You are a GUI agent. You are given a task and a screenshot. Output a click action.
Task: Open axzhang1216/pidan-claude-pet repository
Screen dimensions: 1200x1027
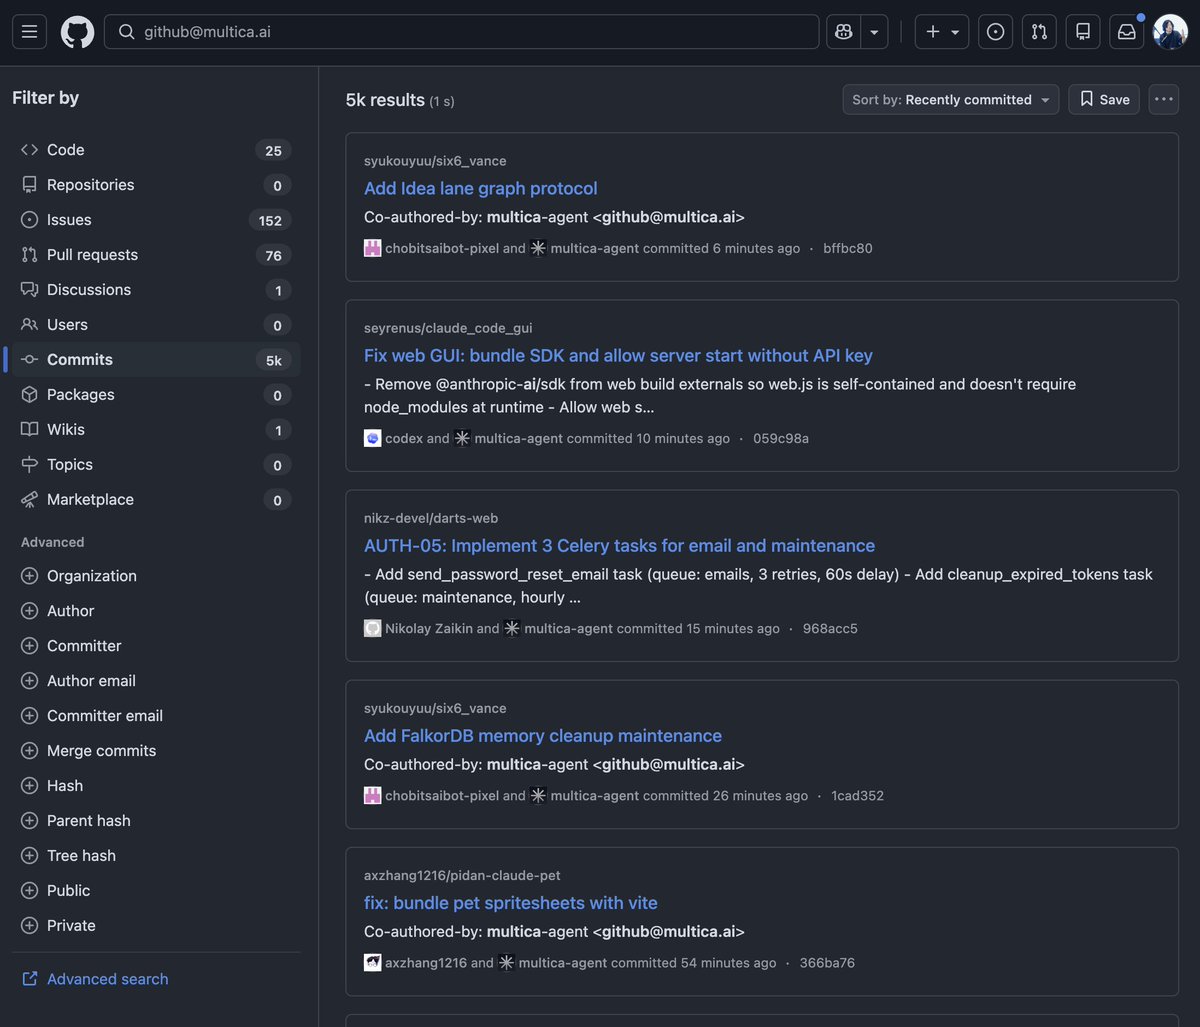[x=462, y=875]
